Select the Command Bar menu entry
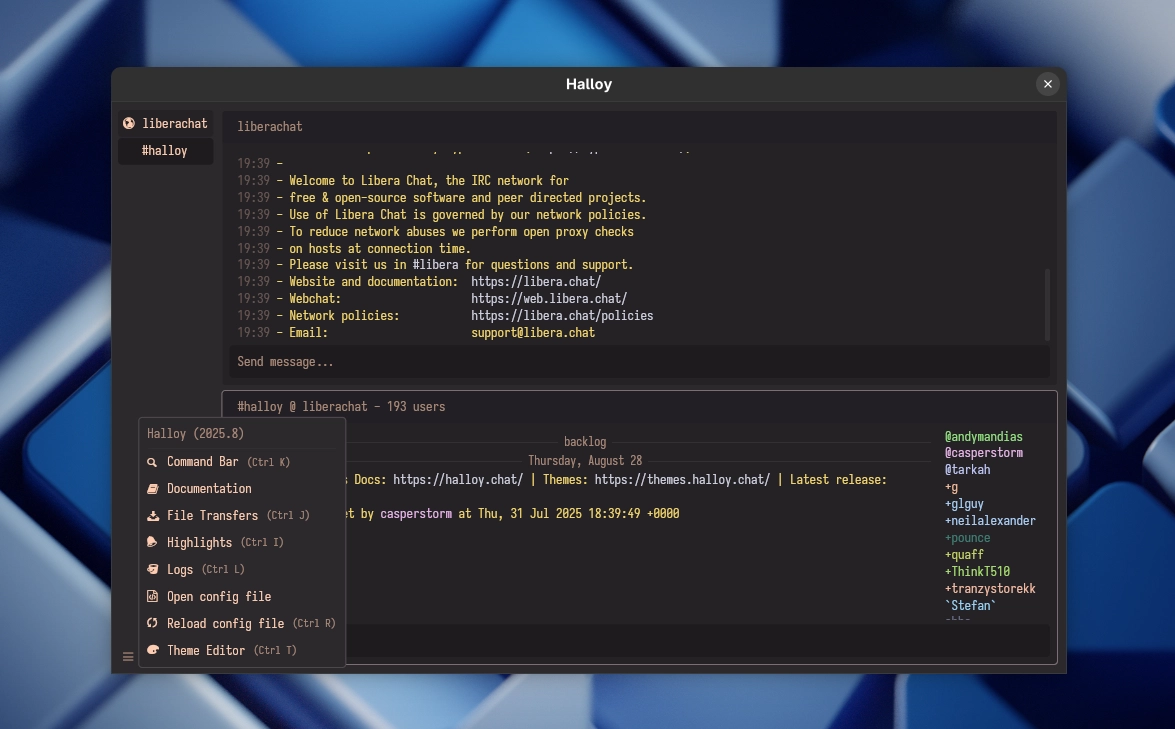Viewport: 1175px width, 729px height. [x=201, y=462]
